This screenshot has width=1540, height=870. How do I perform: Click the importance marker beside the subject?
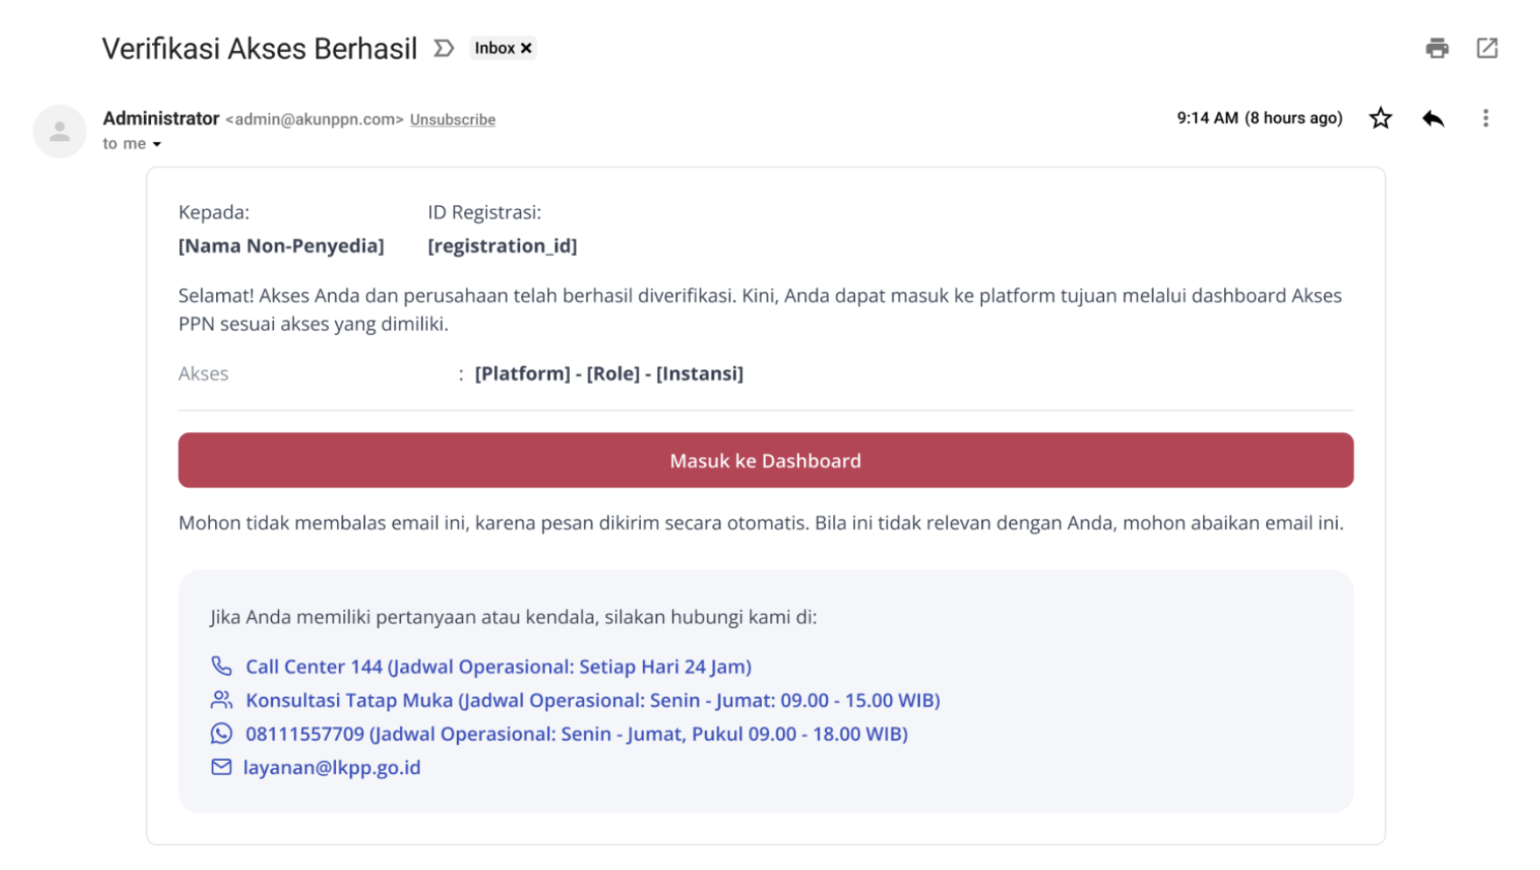(443, 48)
